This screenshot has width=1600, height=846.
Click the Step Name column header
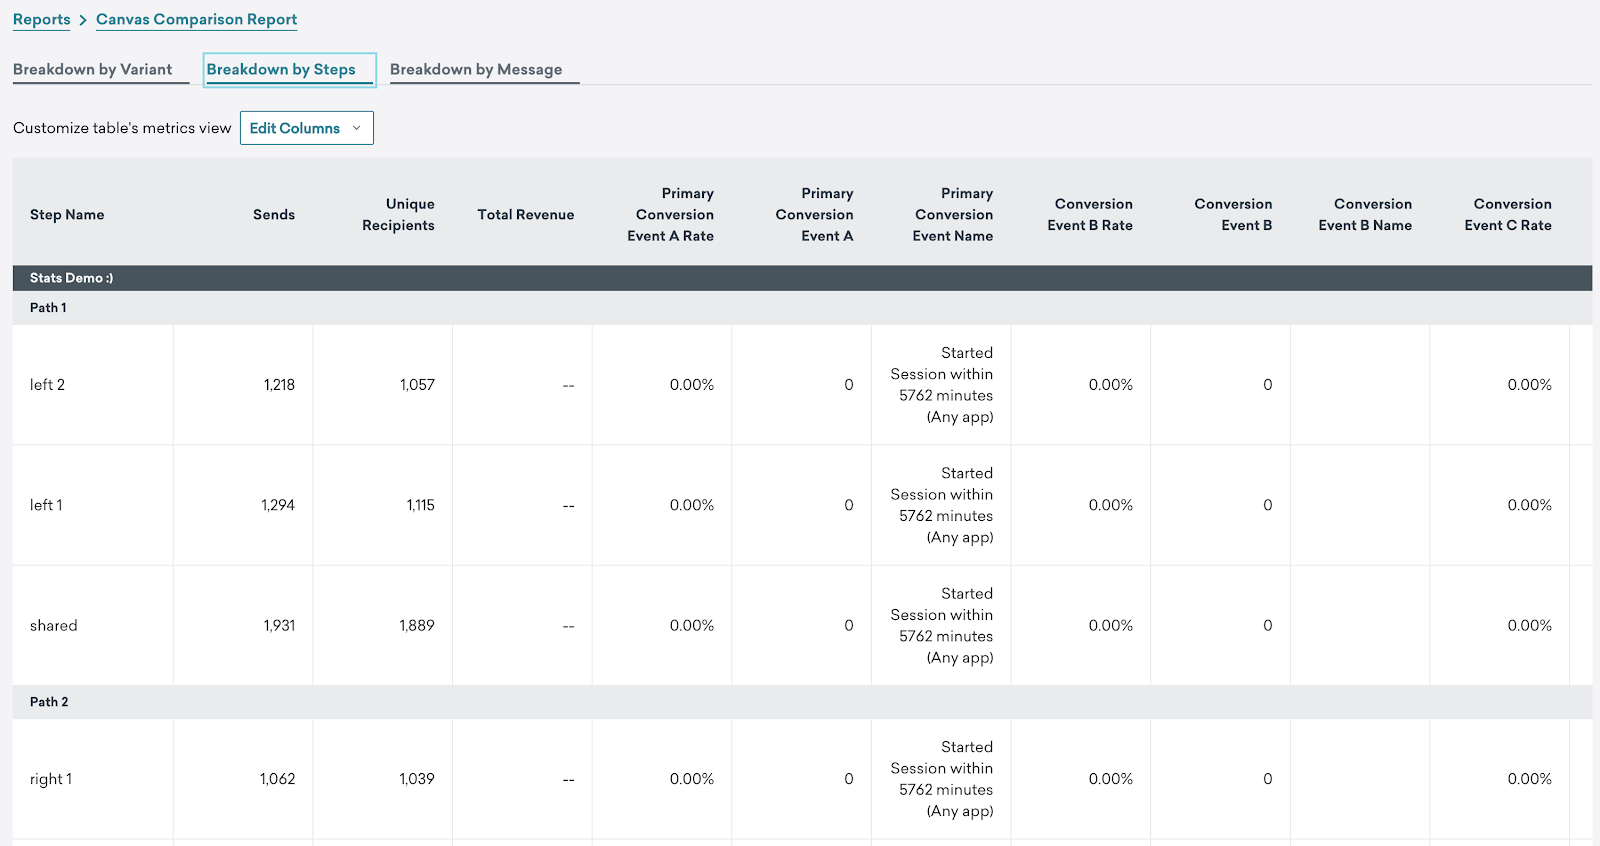67,214
